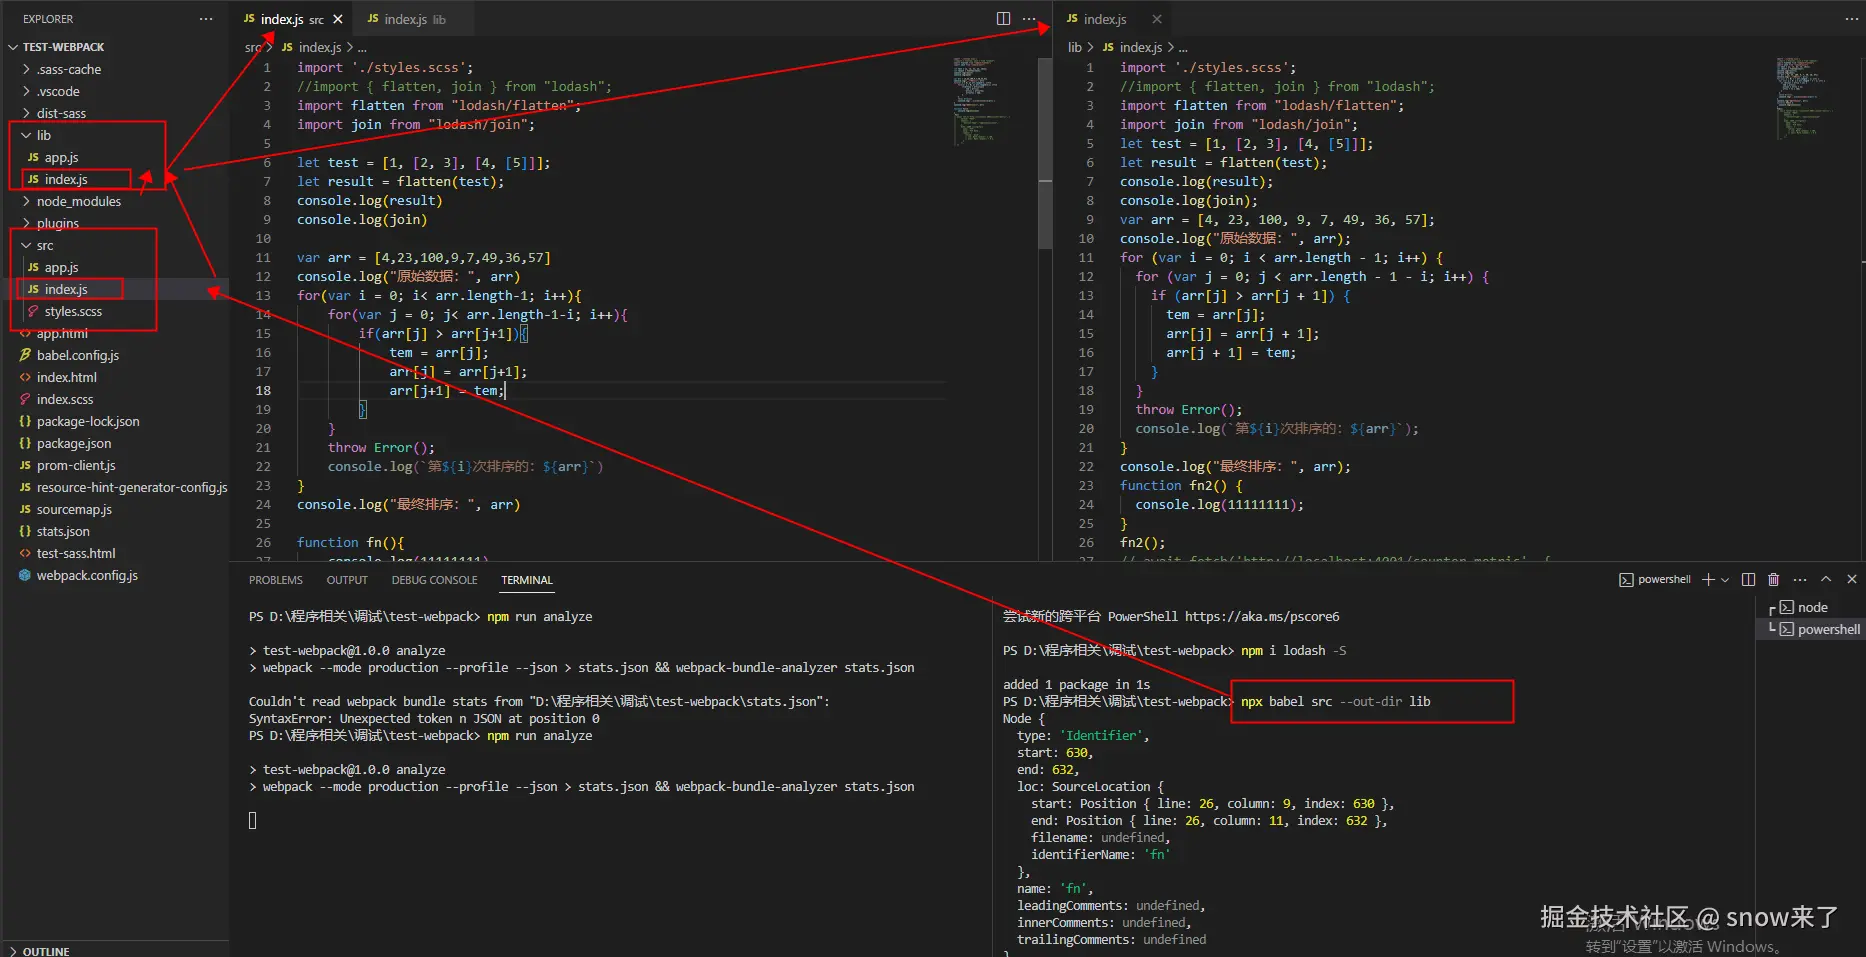Image resolution: width=1866 pixels, height=957 pixels.
Task: Maximize the terminal panel size
Action: (1826, 579)
